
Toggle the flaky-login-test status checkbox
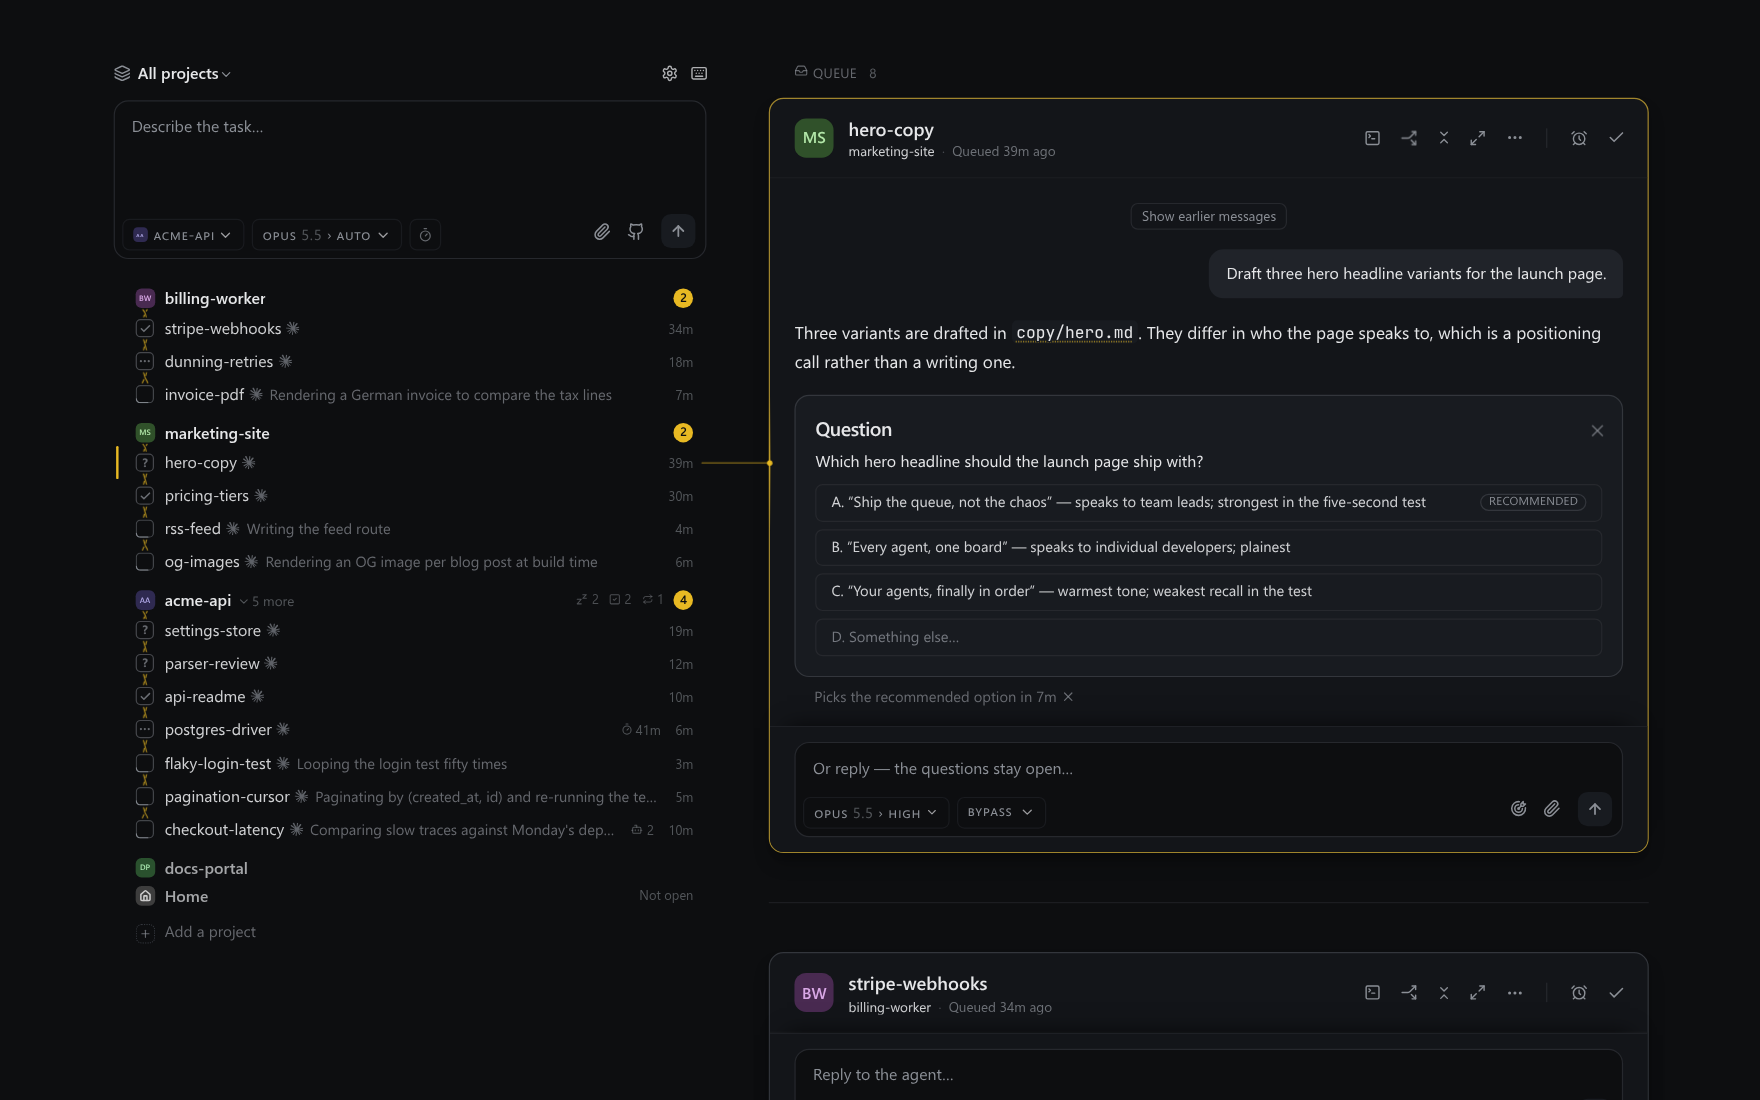pos(145,764)
